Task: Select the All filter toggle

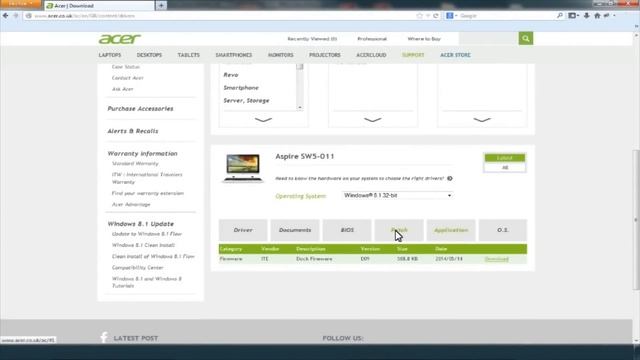Action: pyautogui.click(x=504, y=167)
